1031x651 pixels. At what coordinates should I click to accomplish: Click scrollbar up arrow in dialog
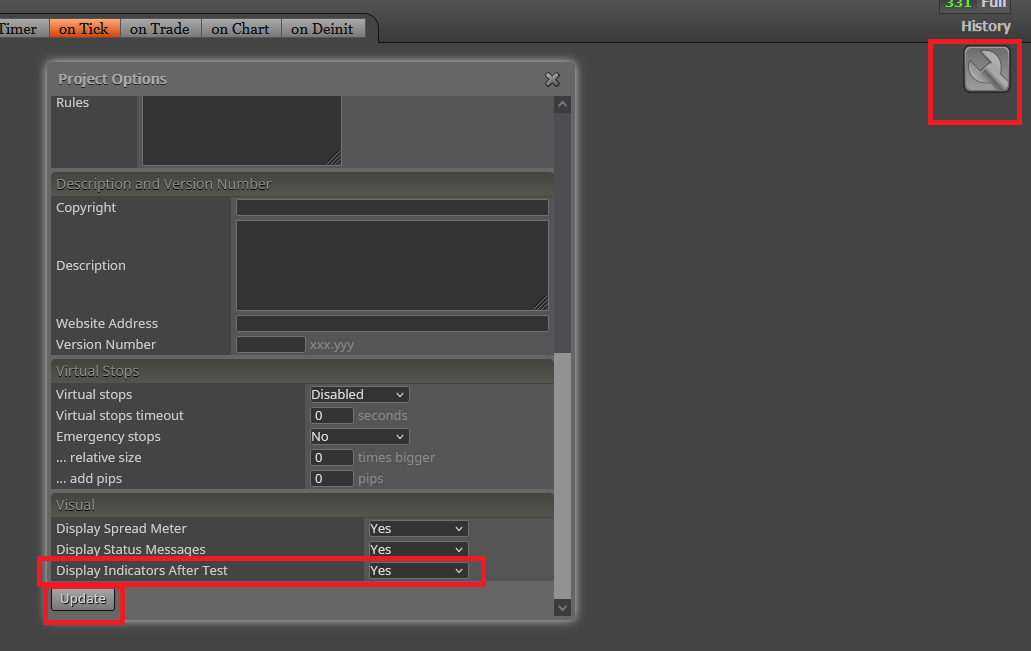click(562, 105)
